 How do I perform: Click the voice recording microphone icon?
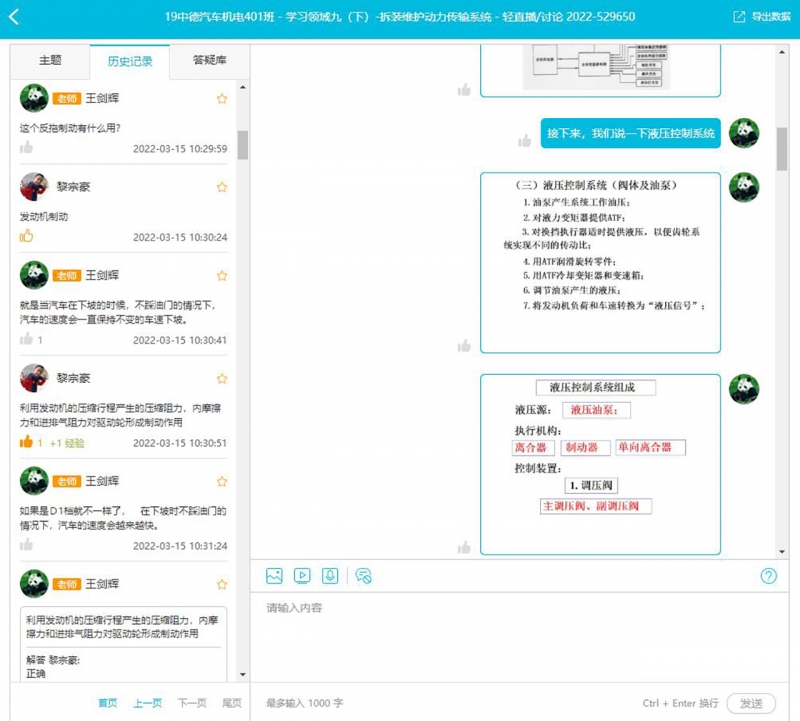click(x=330, y=576)
